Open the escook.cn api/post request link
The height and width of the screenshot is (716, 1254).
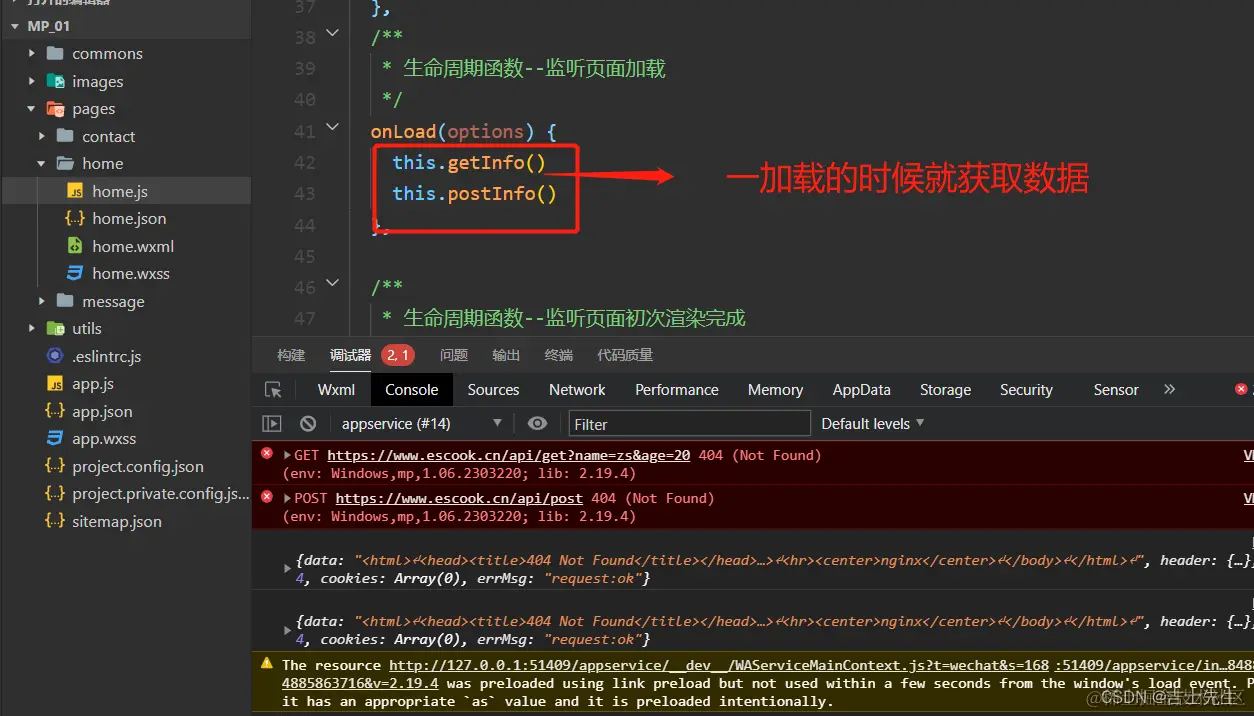point(459,498)
